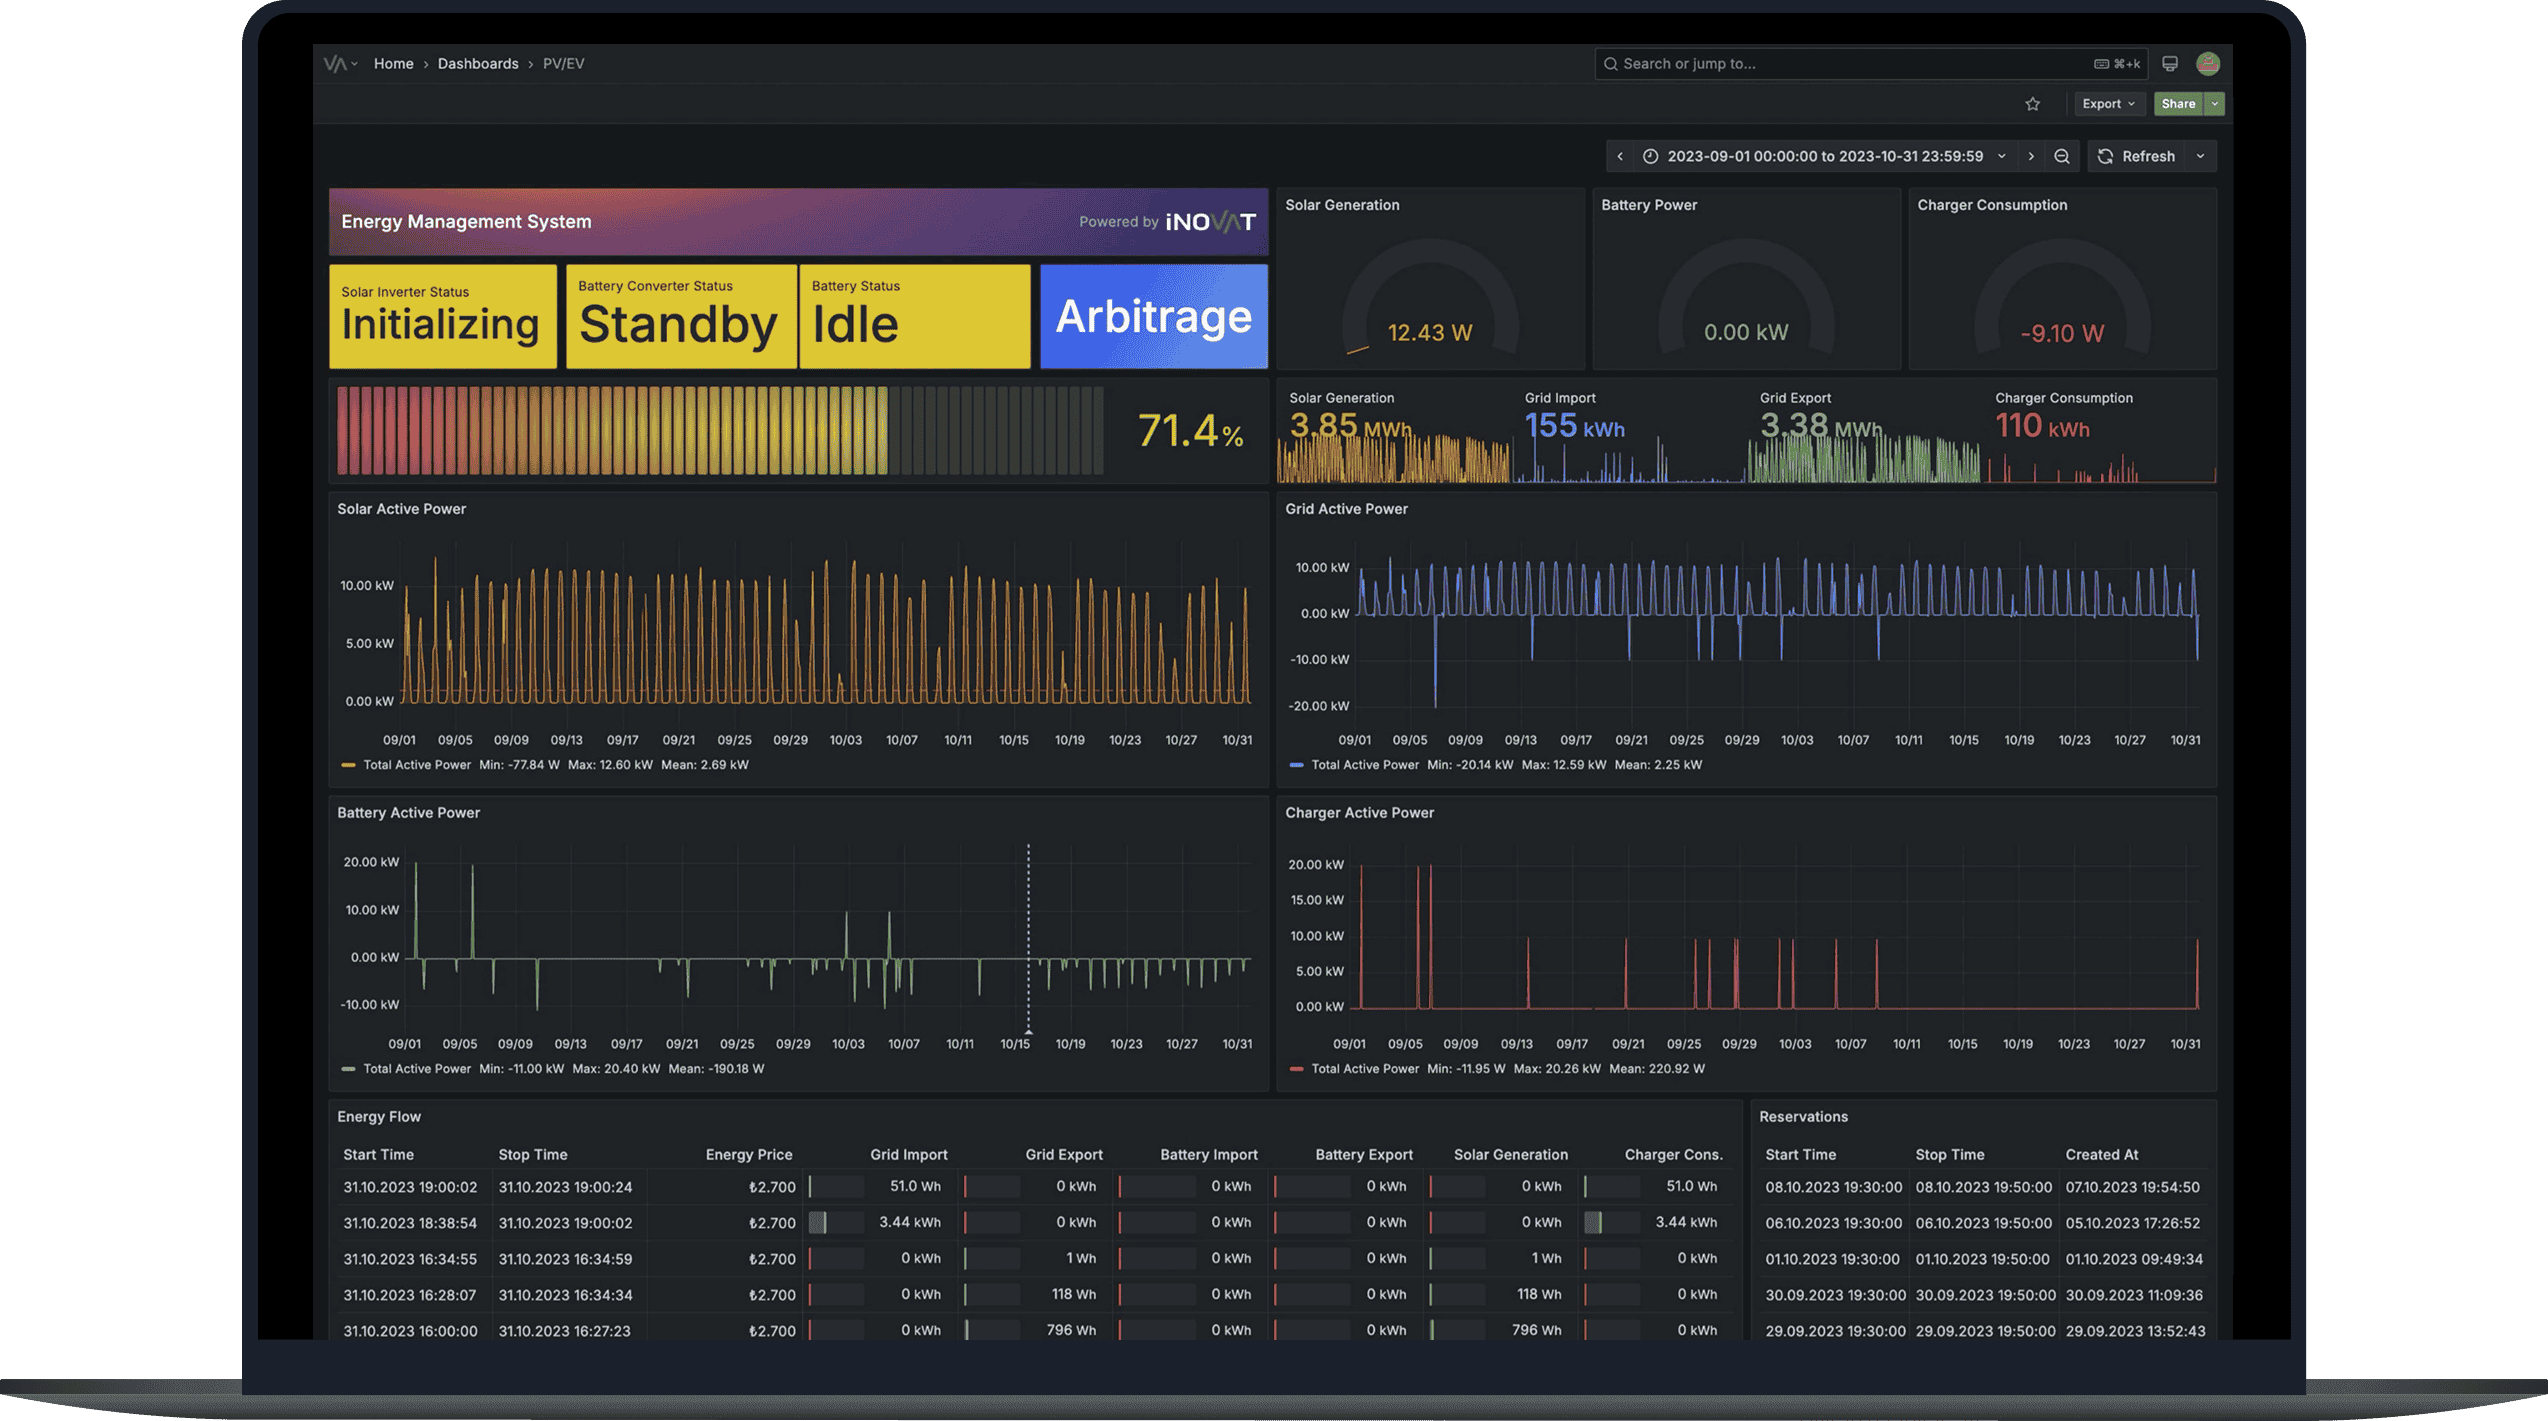The image size is (2548, 1421).
Task: Click the zoom out time range icon
Action: click(2061, 156)
